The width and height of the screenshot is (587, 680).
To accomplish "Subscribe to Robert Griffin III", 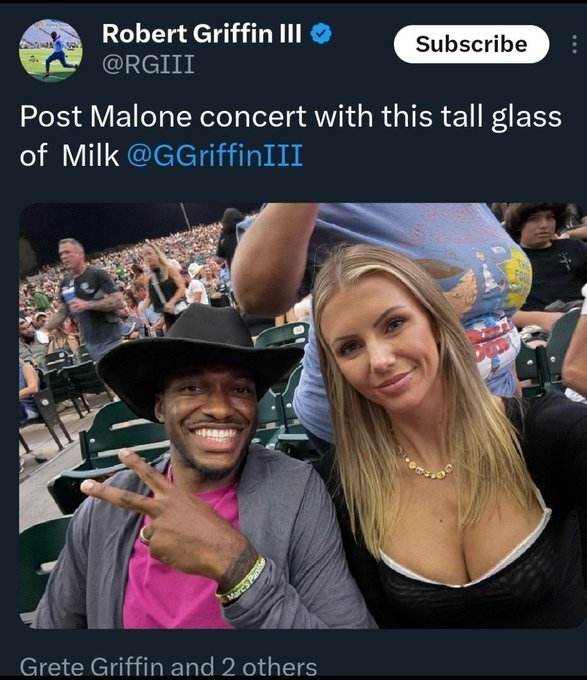I will pos(471,44).
